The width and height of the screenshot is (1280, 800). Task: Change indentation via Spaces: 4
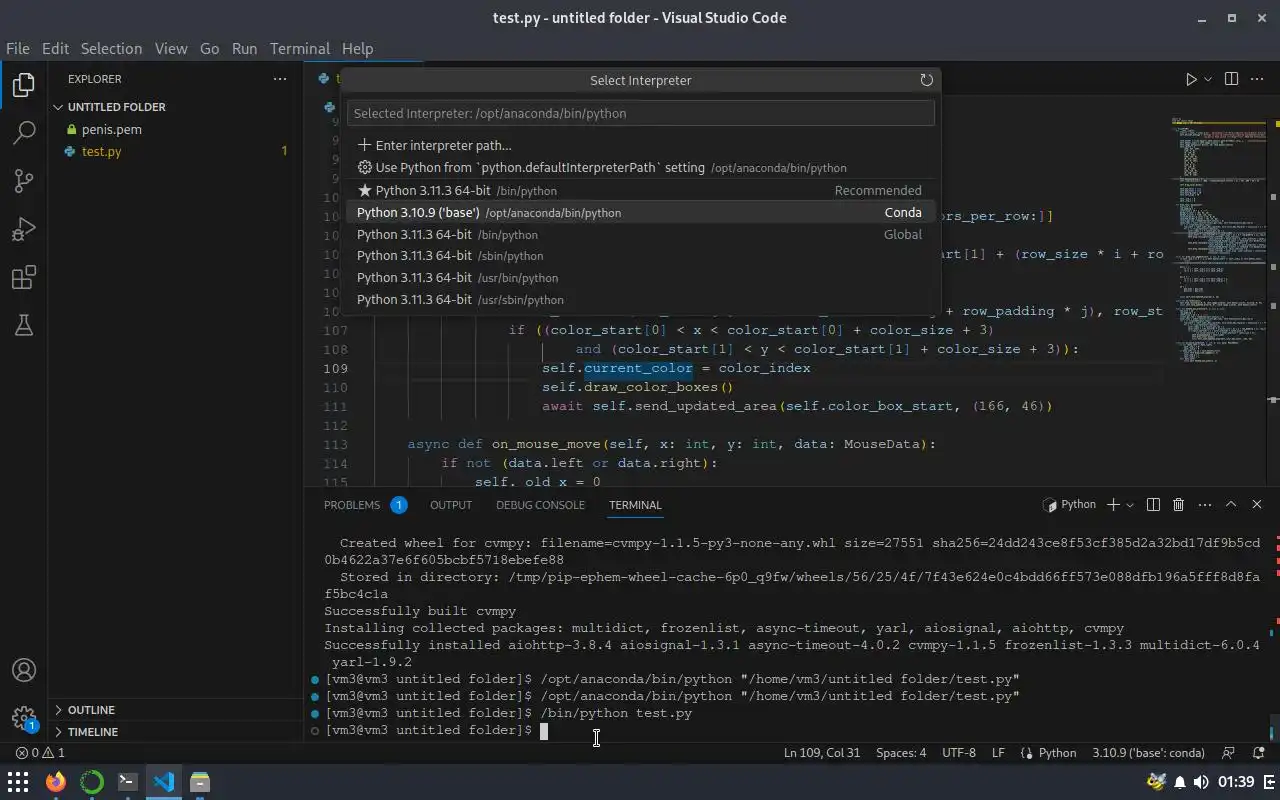(901, 753)
